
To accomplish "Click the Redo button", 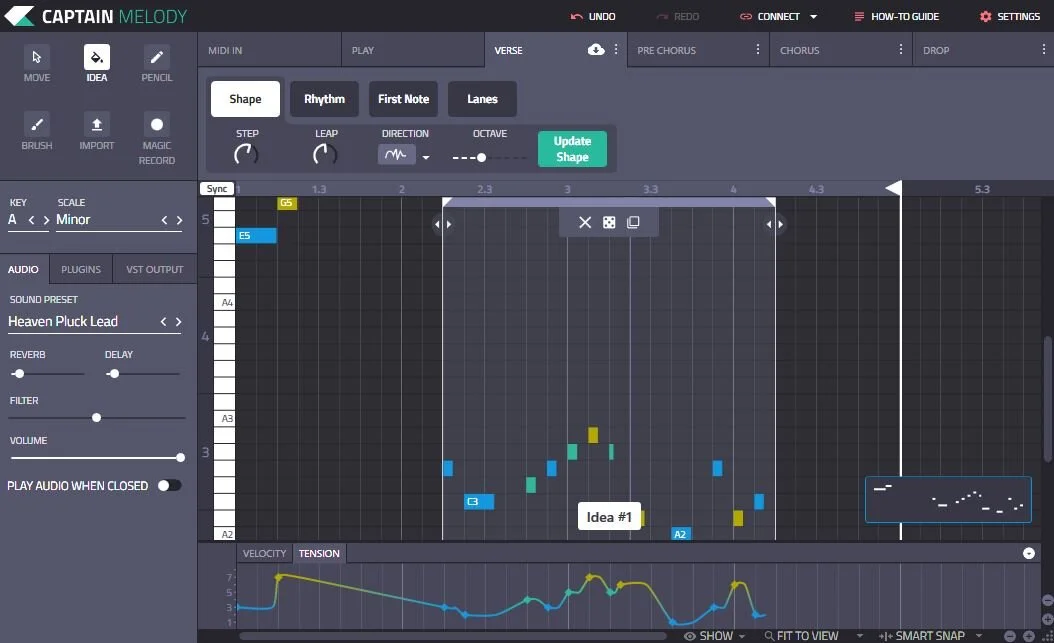I will pos(678,16).
